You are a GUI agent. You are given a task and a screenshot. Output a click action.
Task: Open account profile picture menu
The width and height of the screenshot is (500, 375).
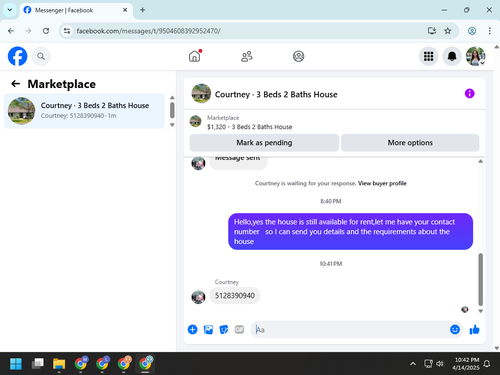pyautogui.click(x=476, y=56)
